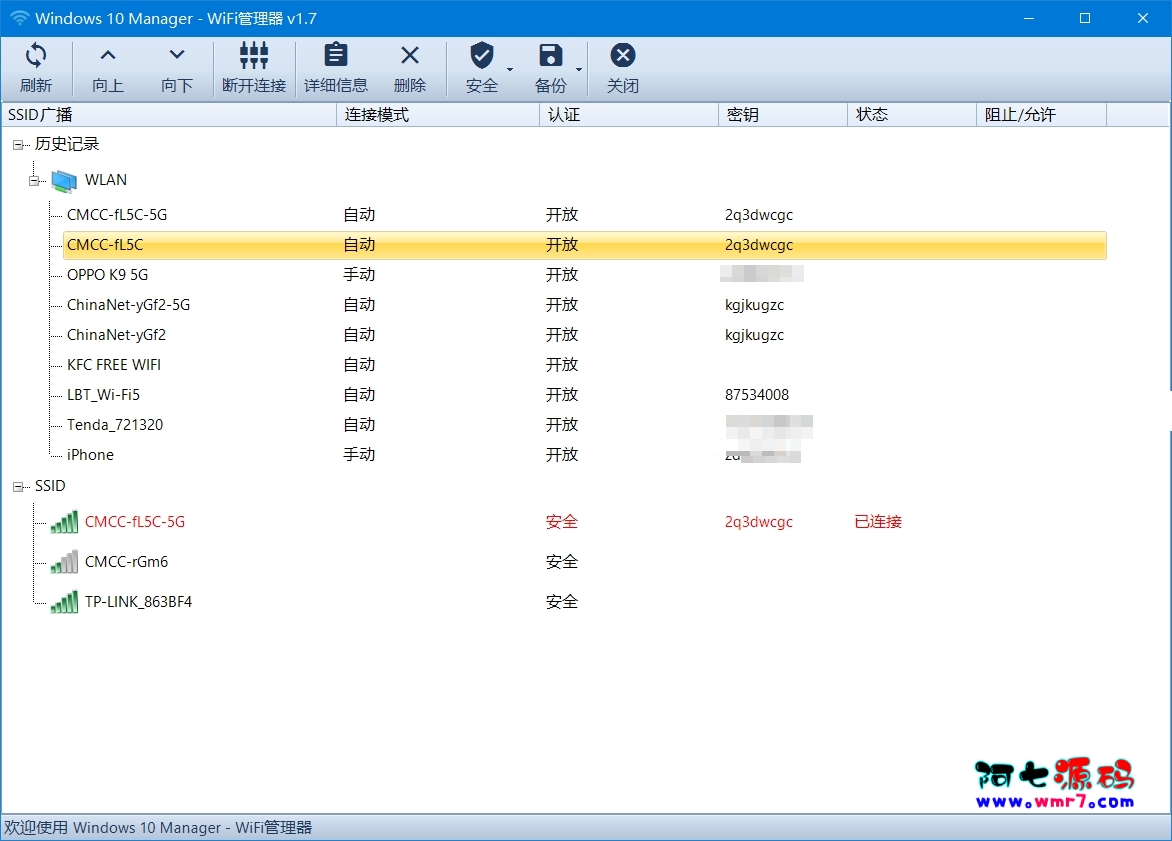Select LBT_Wi-Fi5 network

point(103,395)
